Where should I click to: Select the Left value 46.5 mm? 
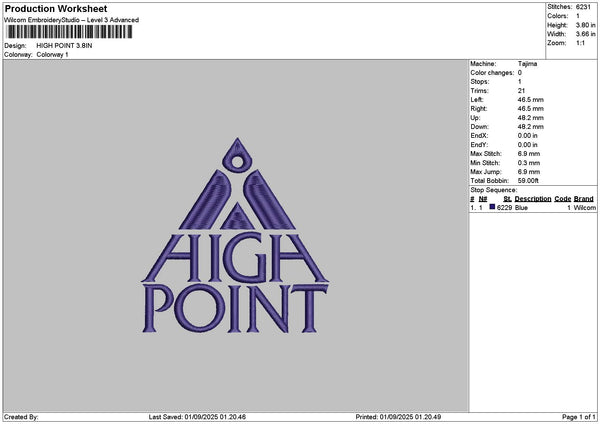[x=530, y=99]
